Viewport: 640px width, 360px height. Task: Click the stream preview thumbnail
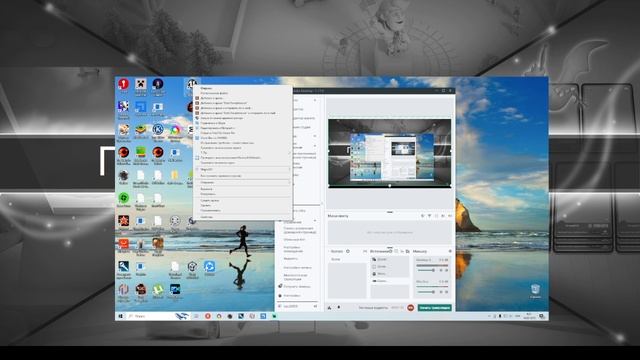389,153
